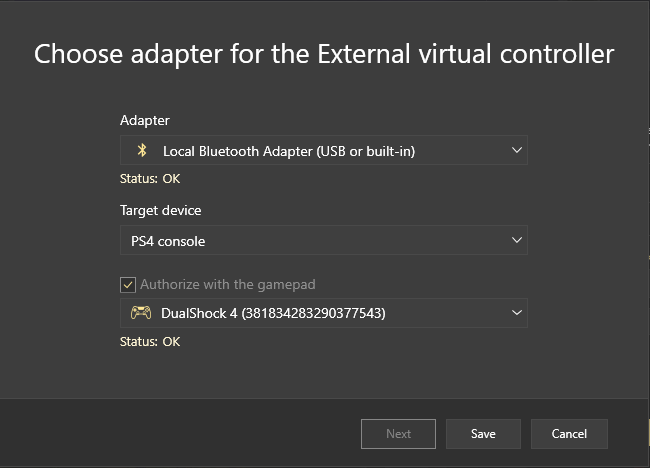The width and height of the screenshot is (650, 468).
Task: Toggle Authorize with the gamepad checkbox
Action: [128, 284]
